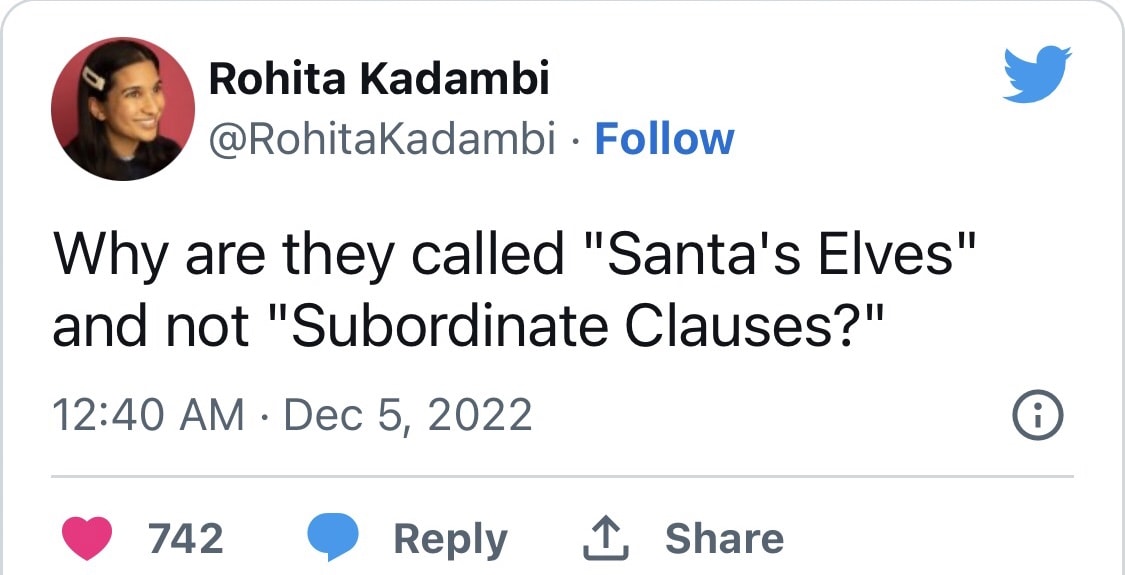Viewport: 1125px width, 575px height.
Task: Click the phrase "Subordinate Clauses?" in the tweet
Action: pos(573,327)
